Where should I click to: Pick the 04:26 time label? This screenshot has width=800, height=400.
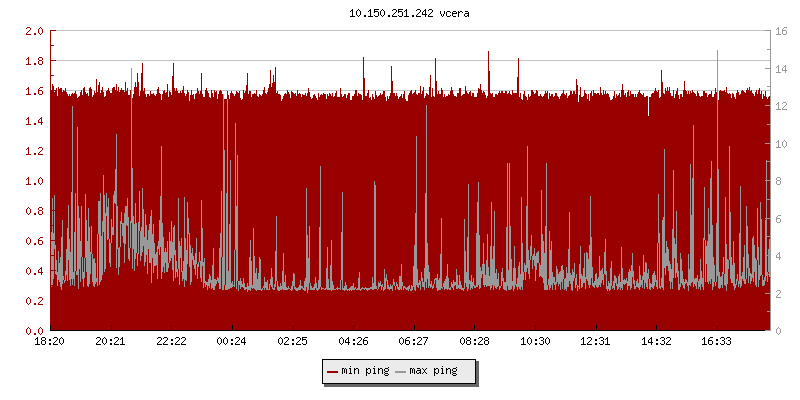[353, 341]
